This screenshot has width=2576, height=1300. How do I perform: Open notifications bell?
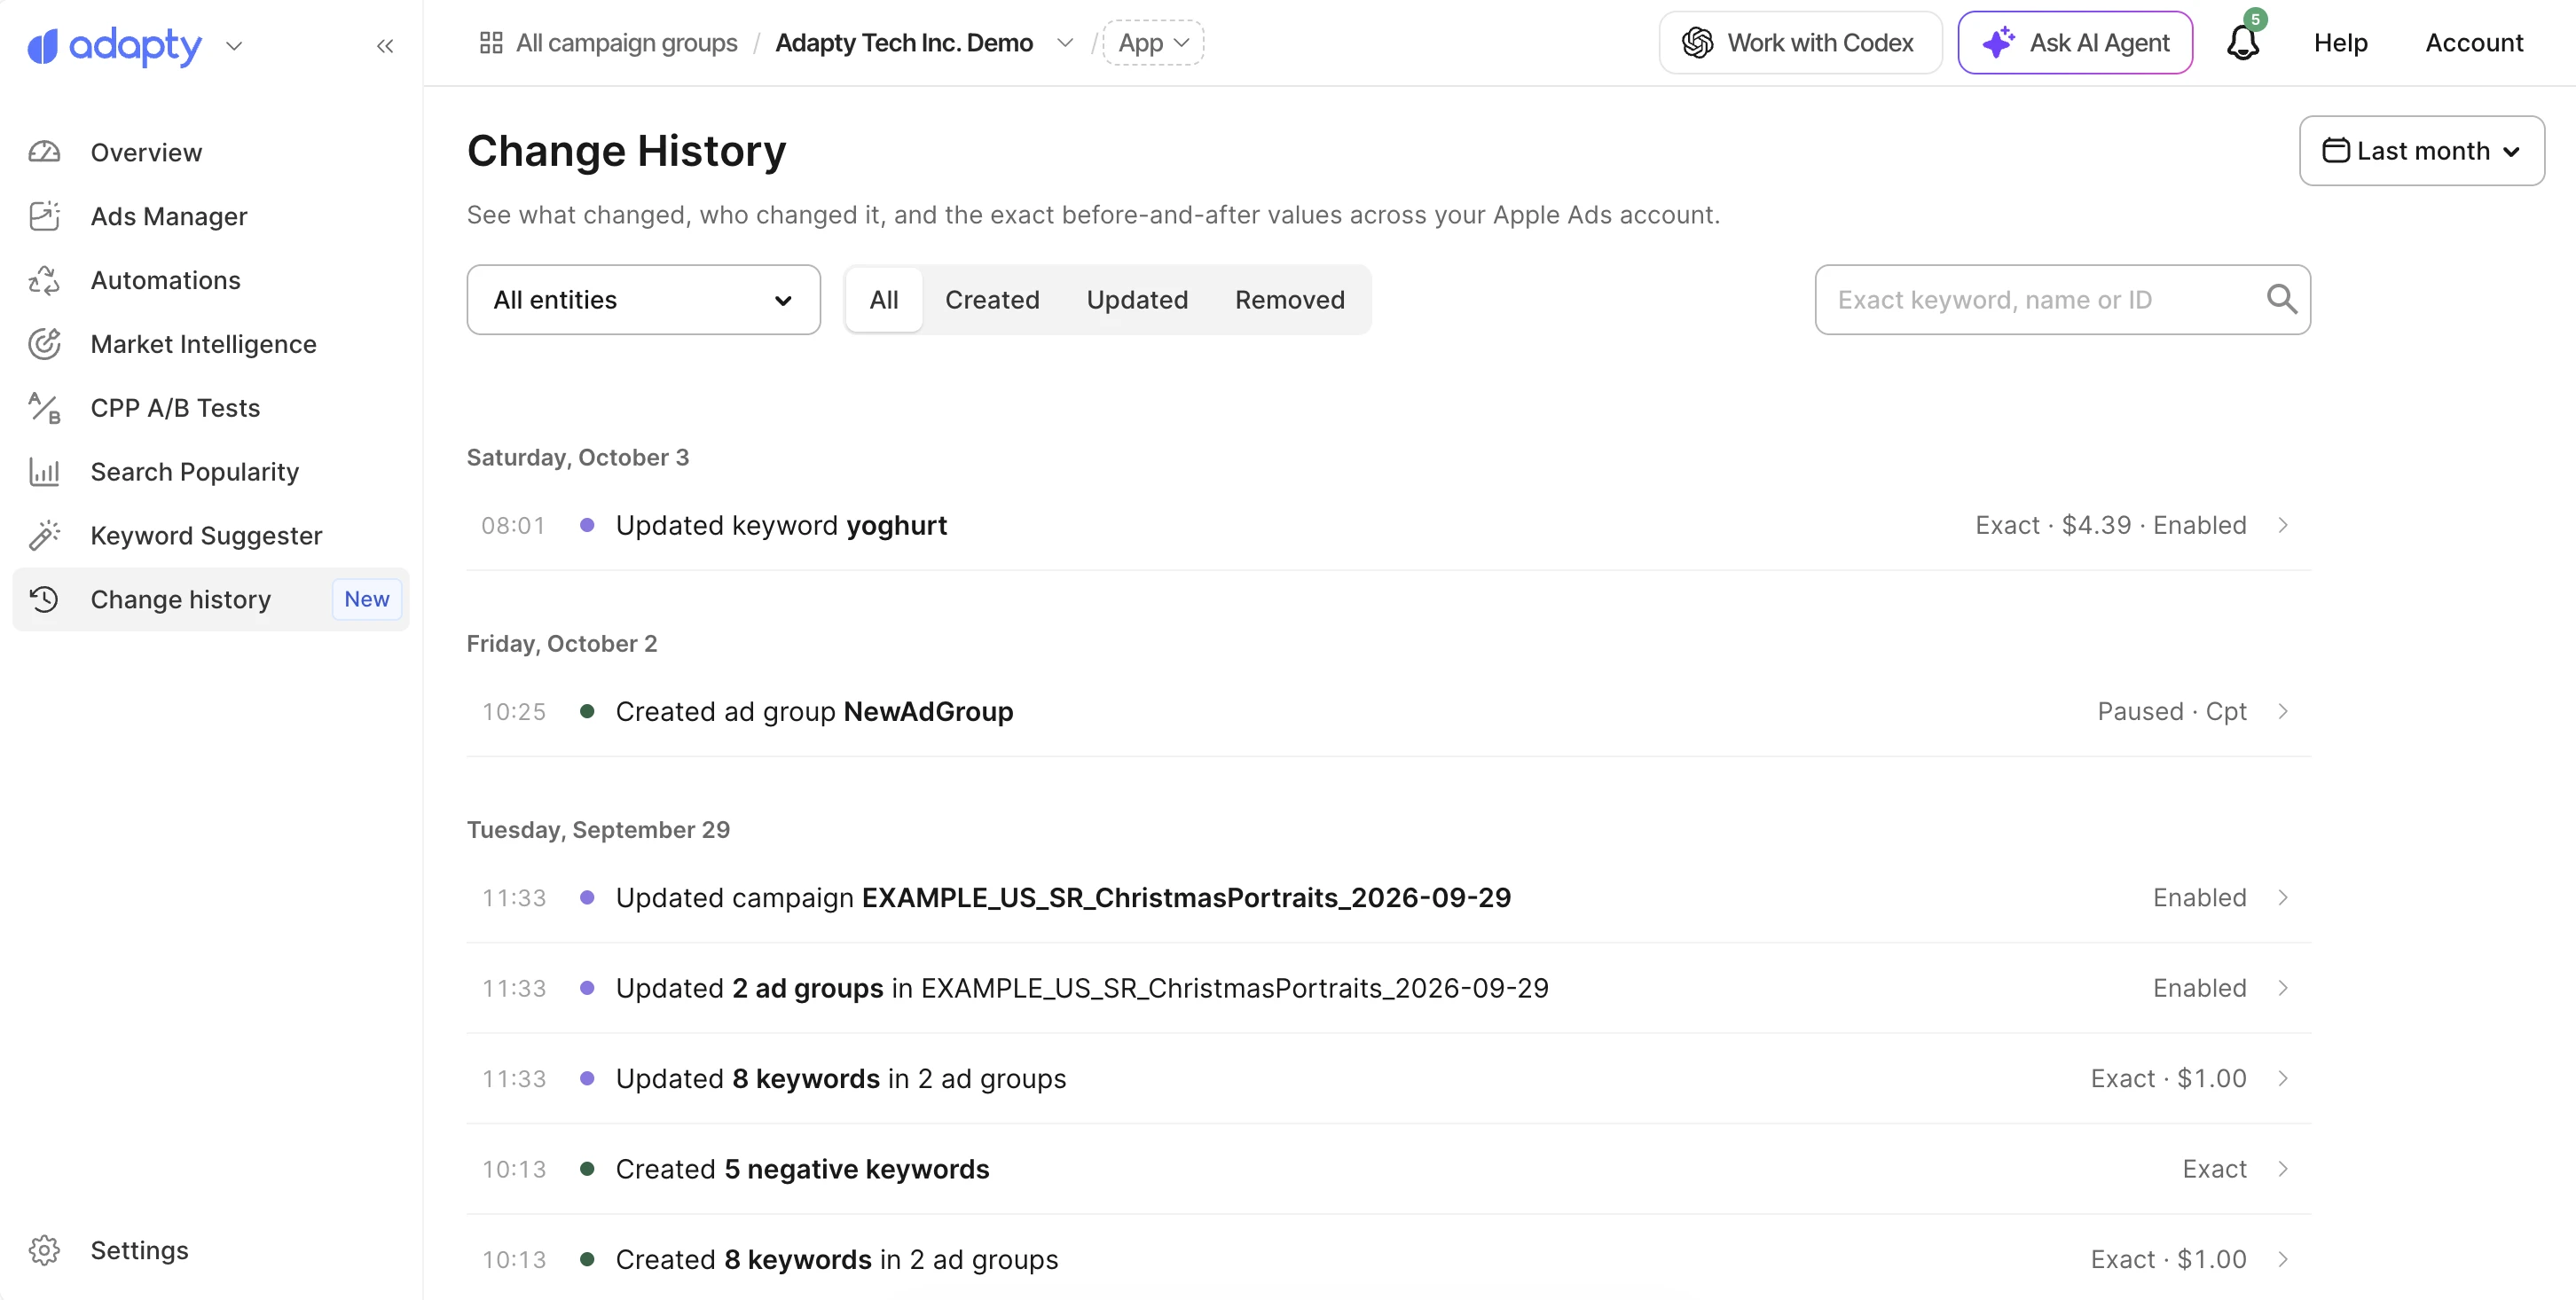point(2243,42)
